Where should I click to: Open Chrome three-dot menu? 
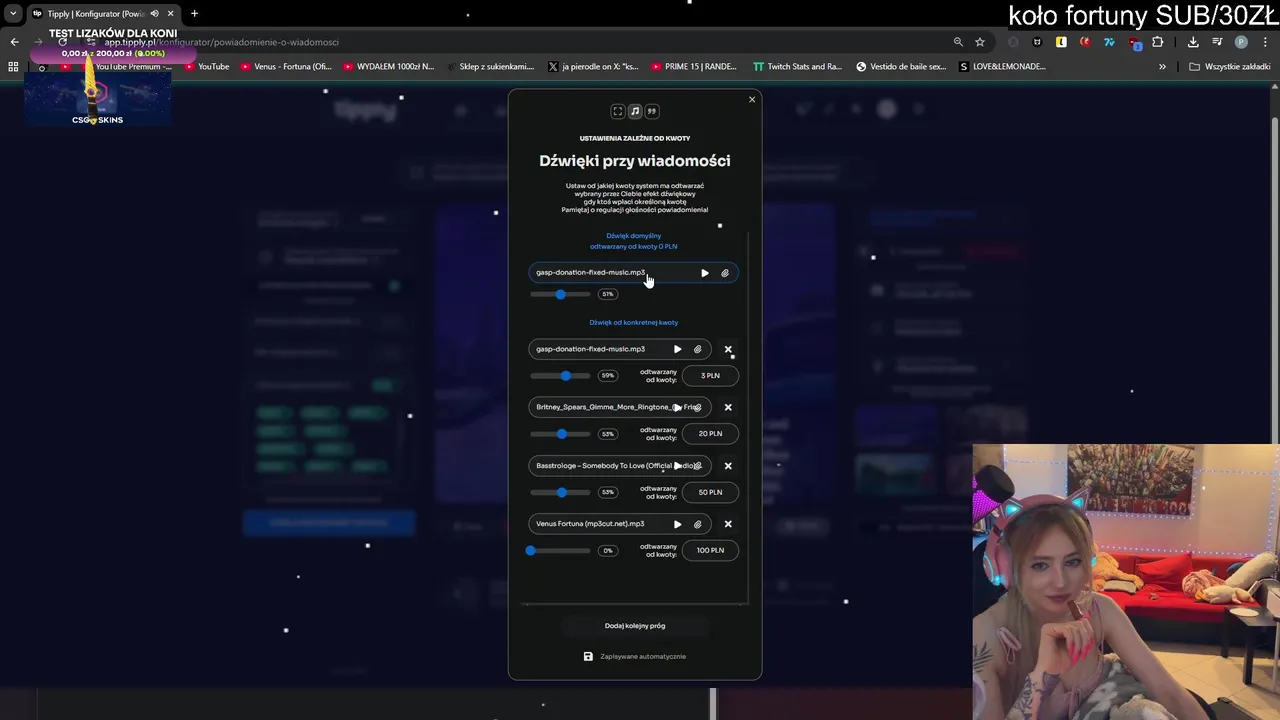point(1265,42)
